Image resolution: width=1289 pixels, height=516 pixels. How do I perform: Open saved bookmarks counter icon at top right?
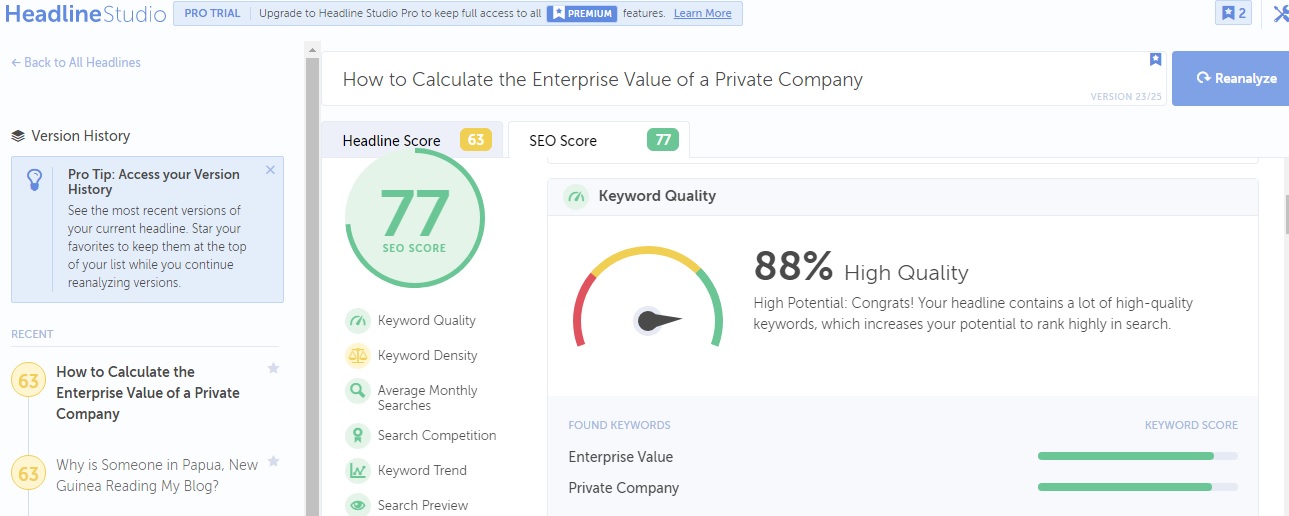(1233, 13)
